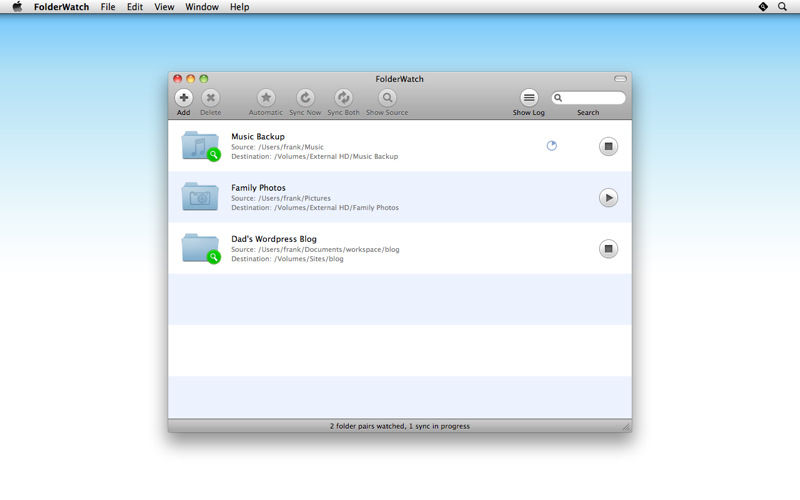Click Destination: /Volumes/External HD/Music Backup text
The height and width of the screenshot is (500, 800).
tap(314, 156)
